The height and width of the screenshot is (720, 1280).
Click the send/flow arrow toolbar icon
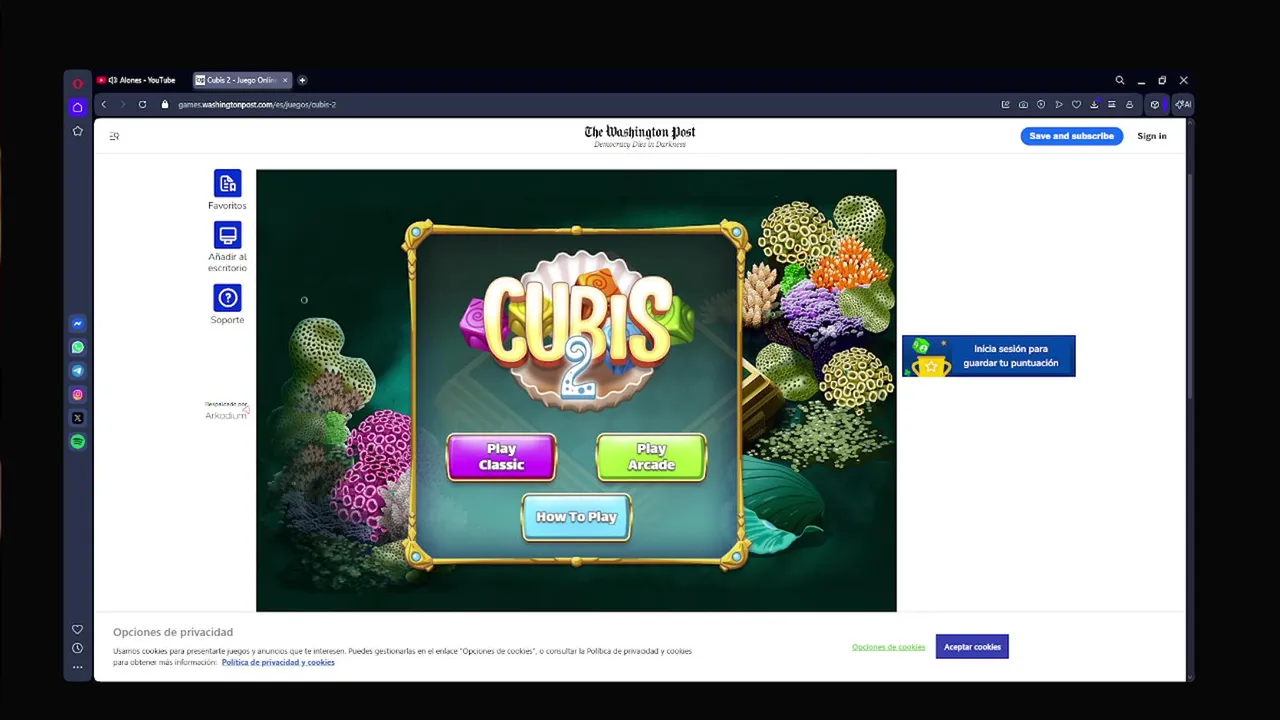click(x=1059, y=104)
